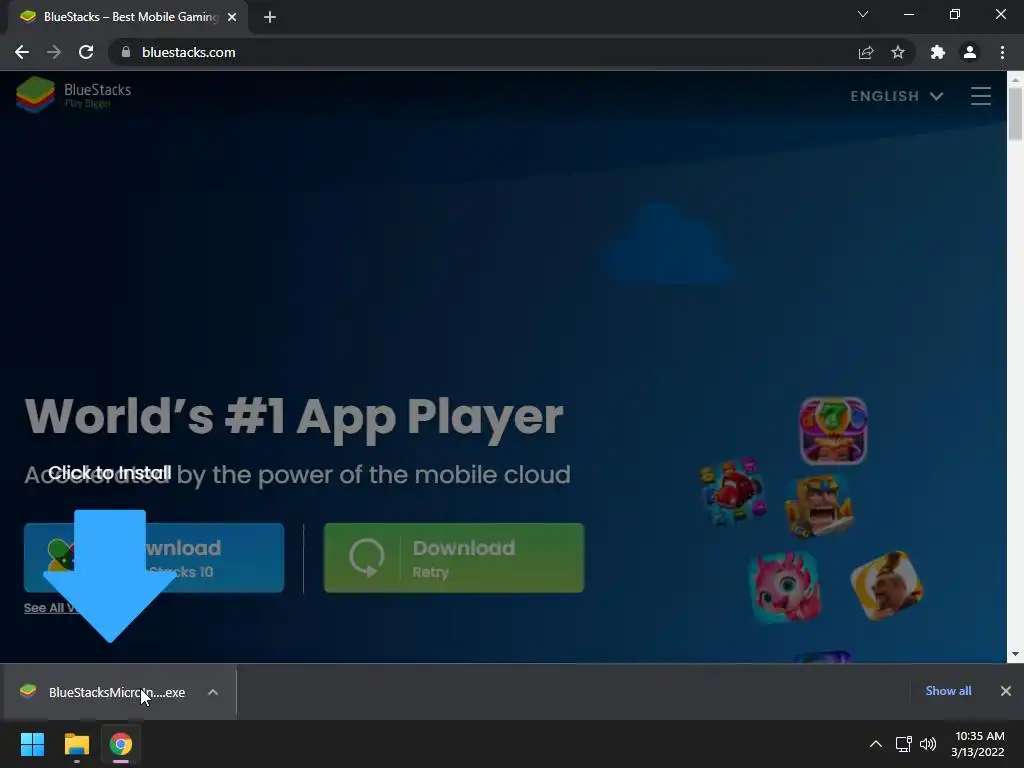Click the BlueStacks logo in the header
The image size is (1024, 768).
pos(74,95)
